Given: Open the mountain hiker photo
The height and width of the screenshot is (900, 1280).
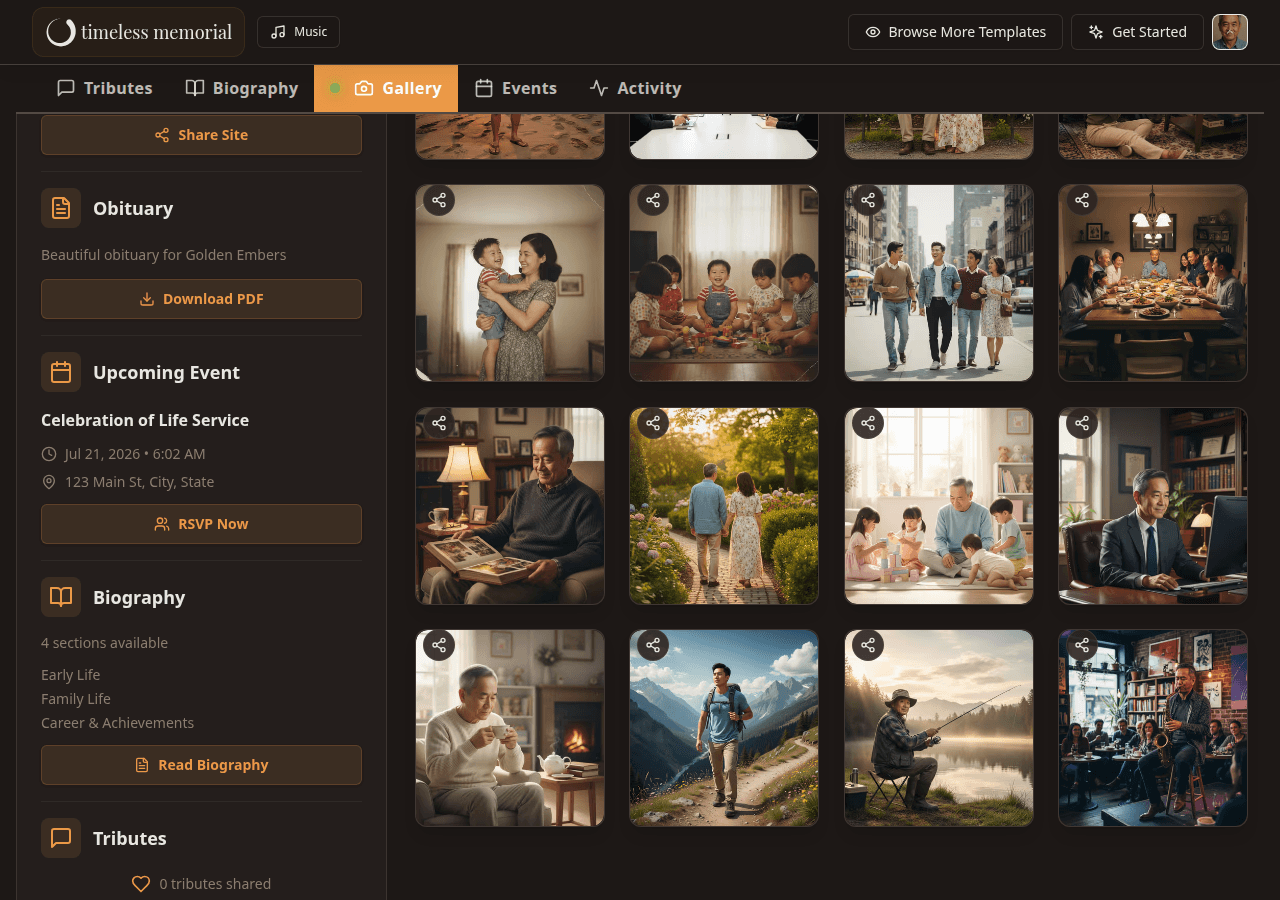Looking at the screenshot, I should coord(724,728).
